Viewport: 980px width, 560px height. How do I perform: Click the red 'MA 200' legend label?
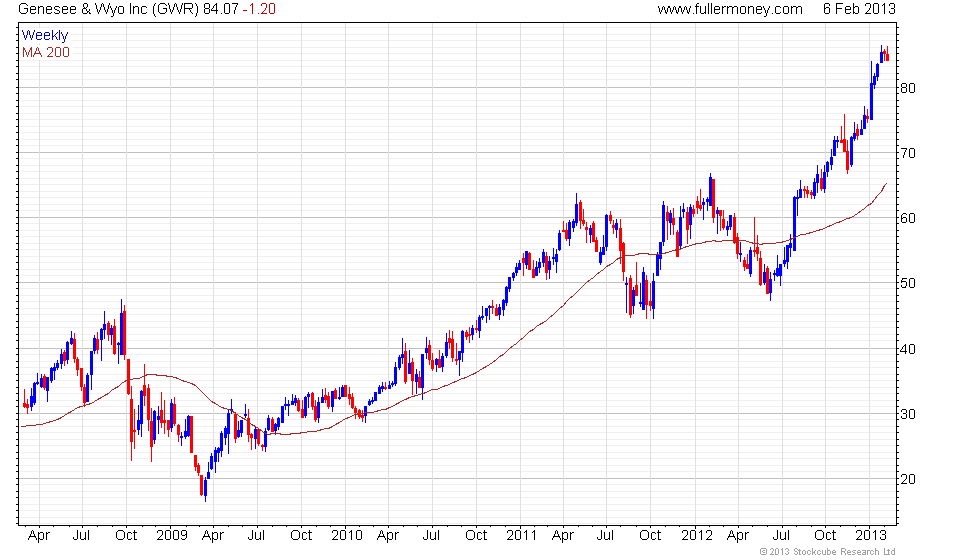tap(46, 52)
